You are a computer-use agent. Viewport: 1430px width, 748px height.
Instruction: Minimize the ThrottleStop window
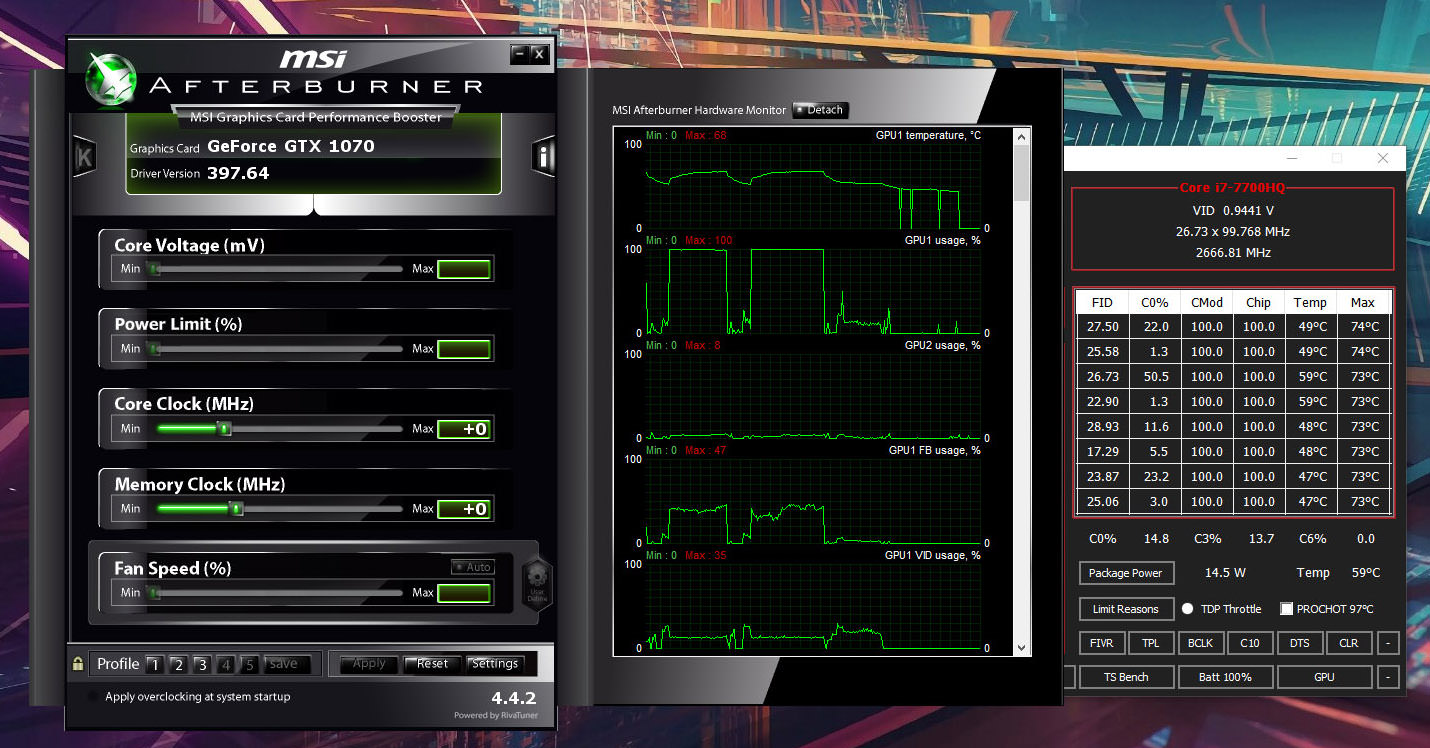coord(1291,159)
